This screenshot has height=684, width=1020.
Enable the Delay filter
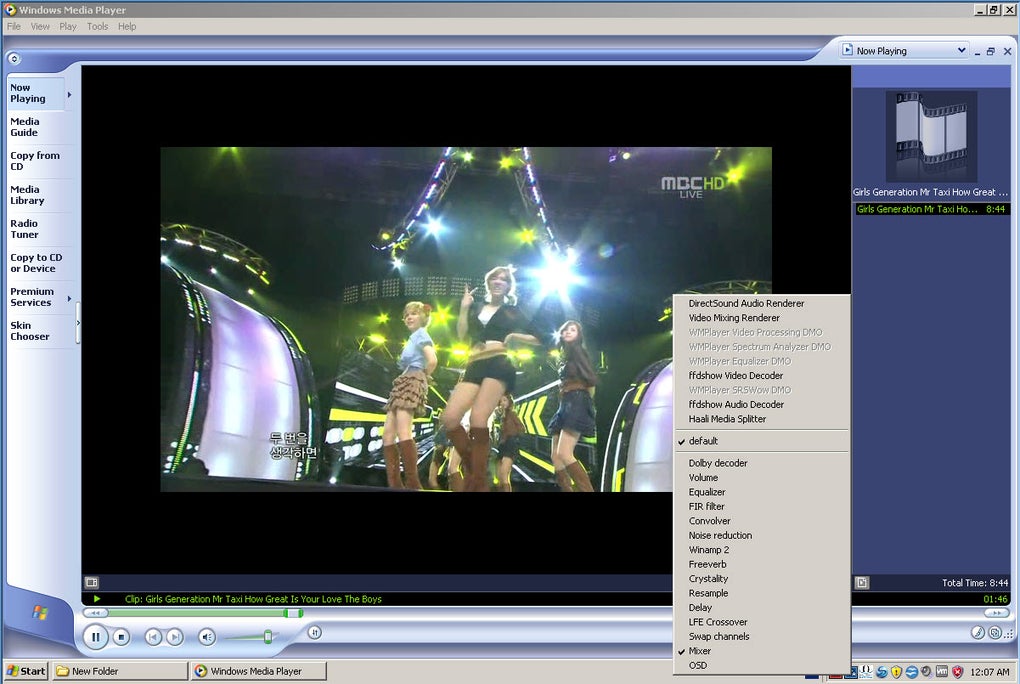pyautogui.click(x=762, y=607)
